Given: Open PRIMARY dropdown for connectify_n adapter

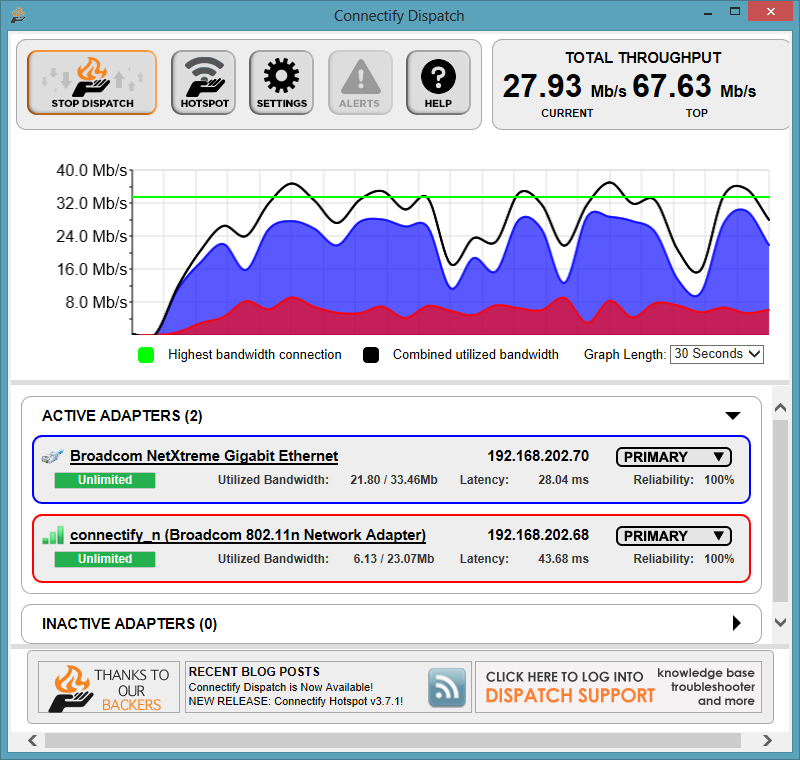Looking at the screenshot, I should 673,536.
